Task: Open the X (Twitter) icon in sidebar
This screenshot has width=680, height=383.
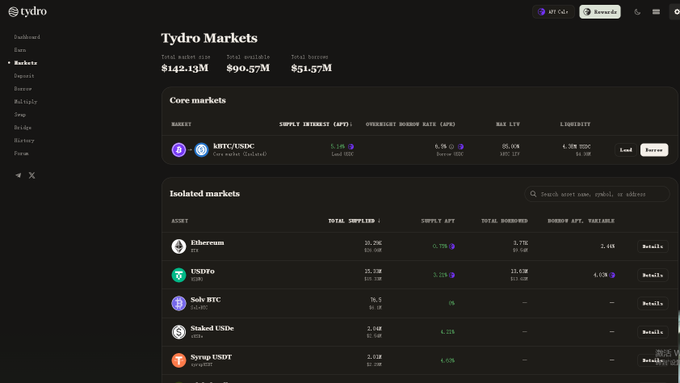Action: point(32,176)
